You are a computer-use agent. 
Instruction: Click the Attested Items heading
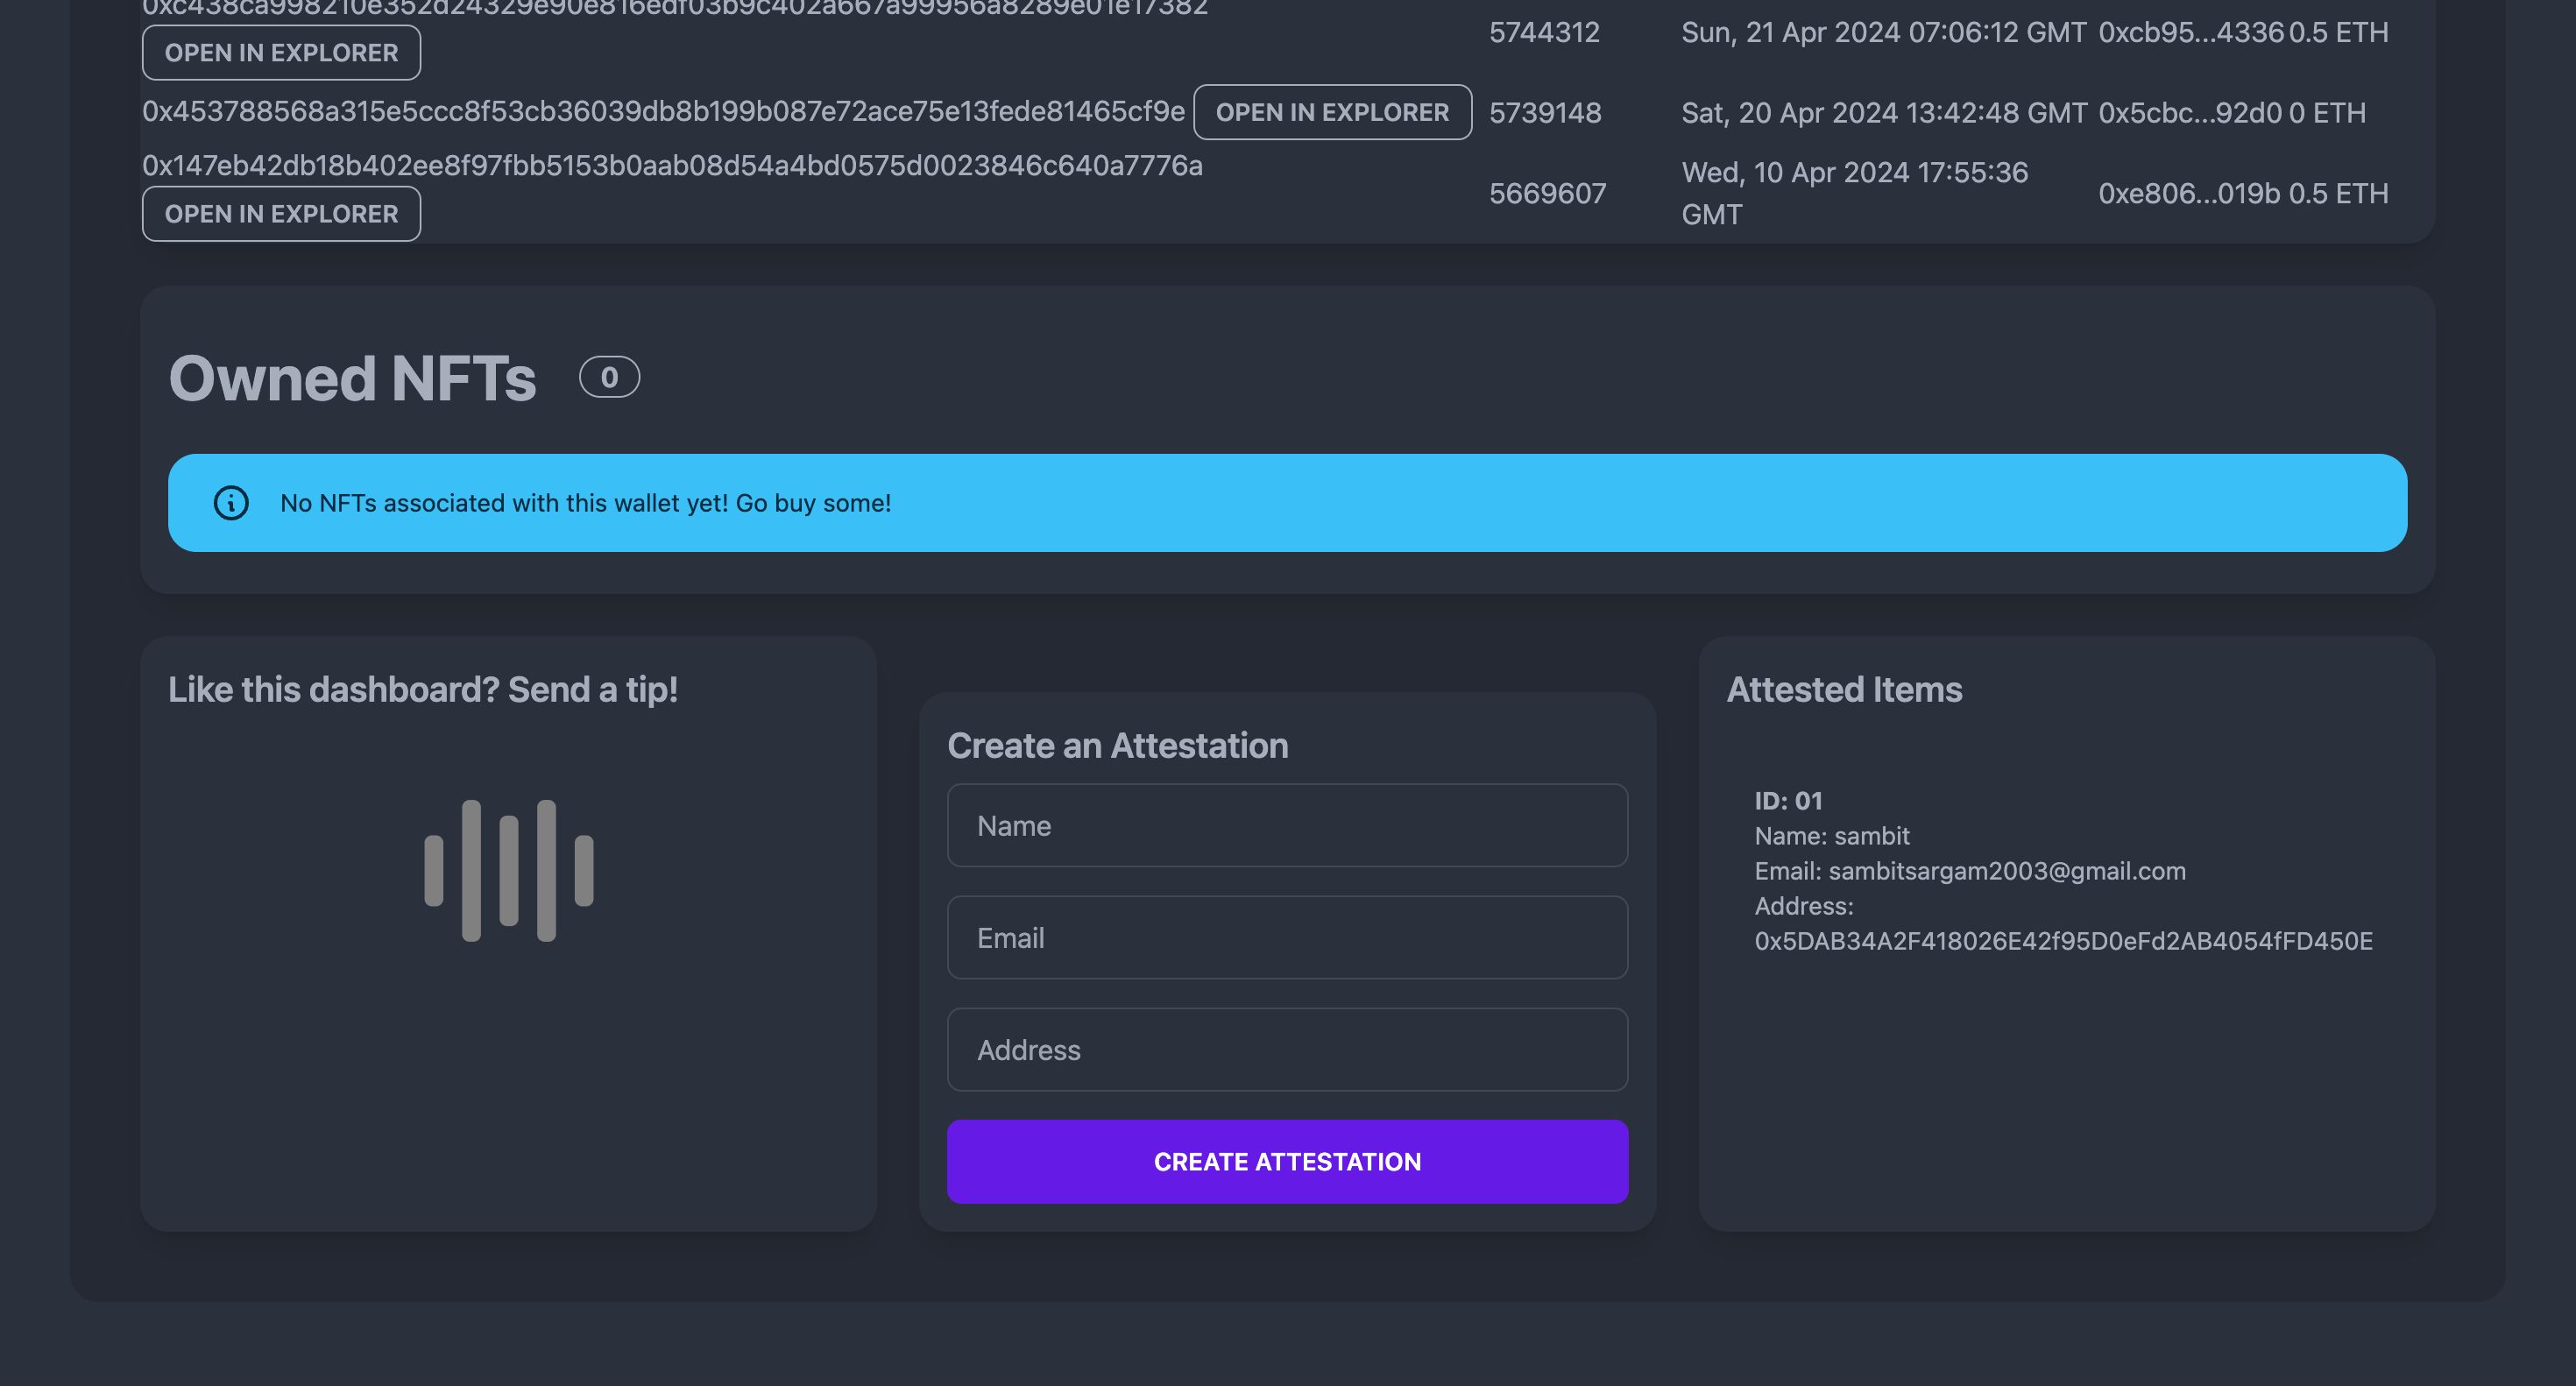pyautogui.click(x=1844, y=689)
